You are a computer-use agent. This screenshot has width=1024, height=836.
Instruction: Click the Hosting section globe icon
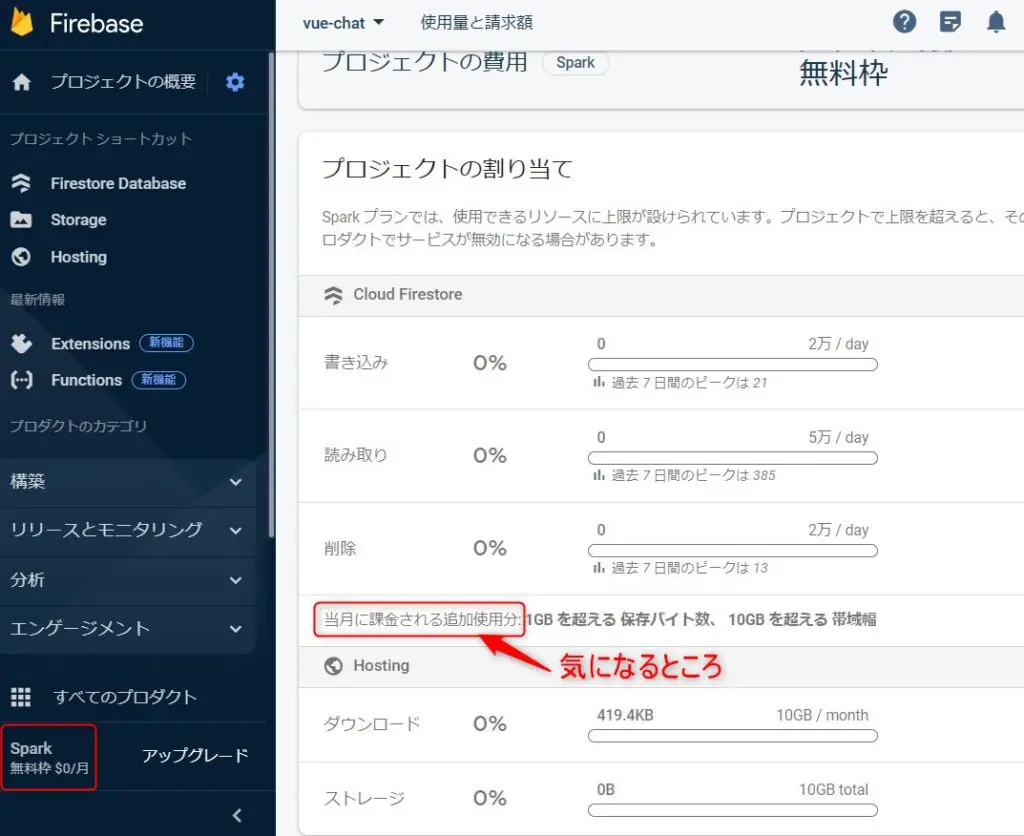[333, 666]
